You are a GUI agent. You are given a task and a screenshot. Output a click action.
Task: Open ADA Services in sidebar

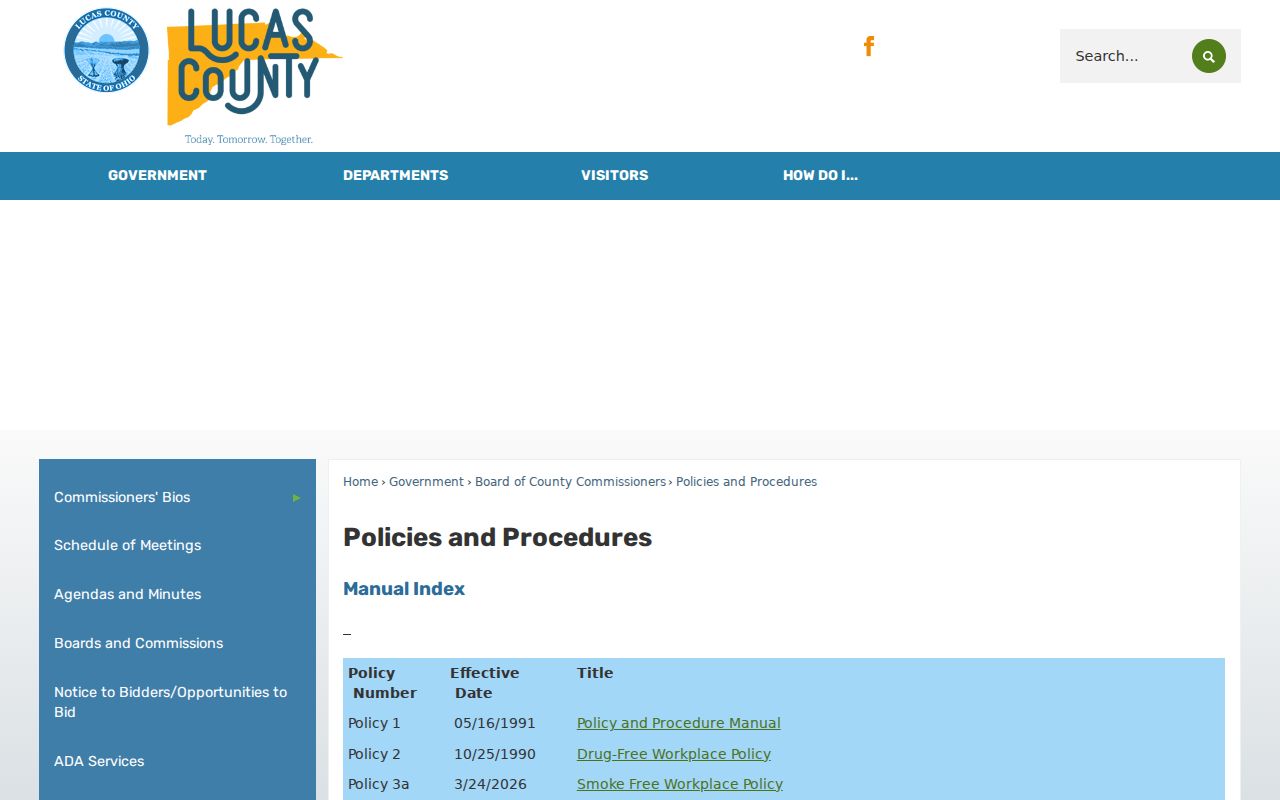(x=99, y=761)
